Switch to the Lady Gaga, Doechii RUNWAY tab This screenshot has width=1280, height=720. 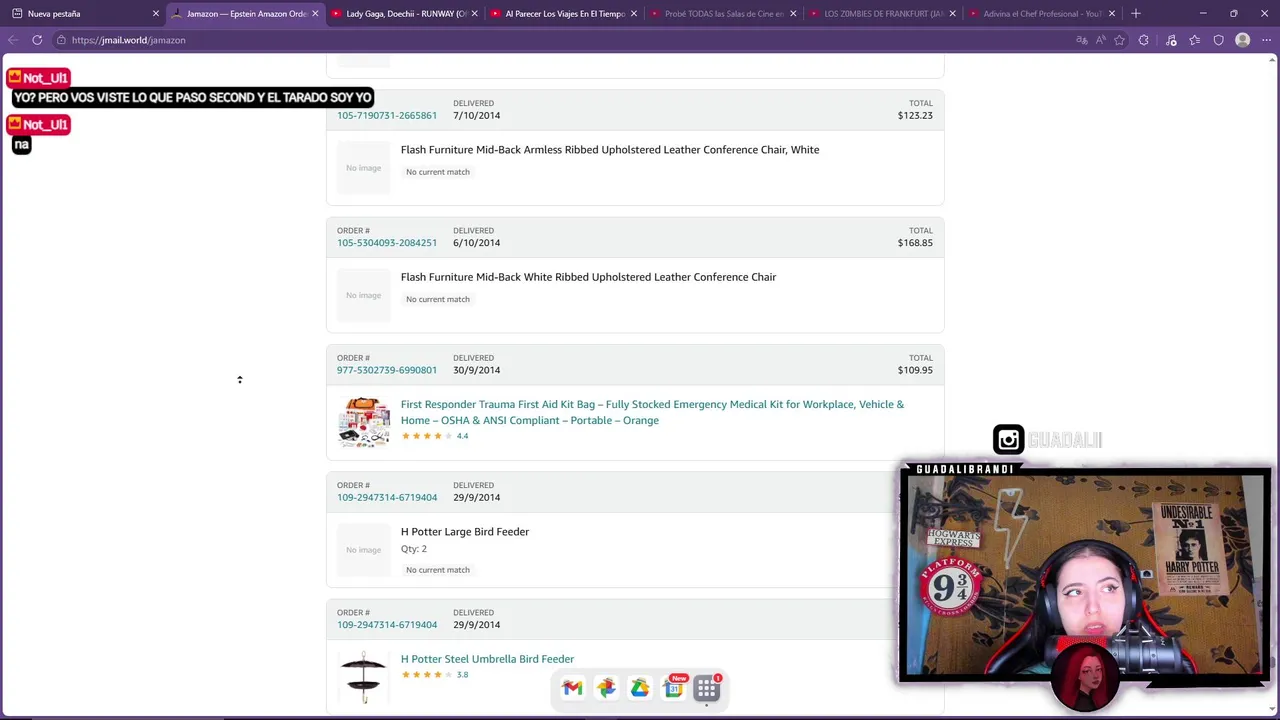click(404, 14)
